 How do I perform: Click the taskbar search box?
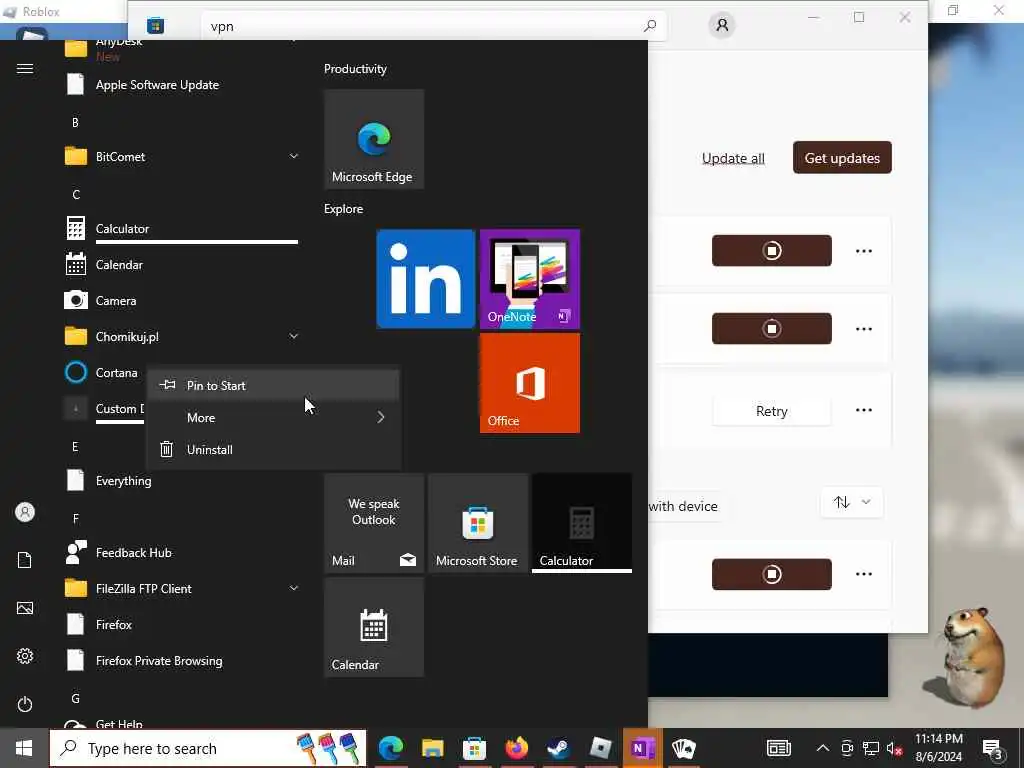(208, 748)
